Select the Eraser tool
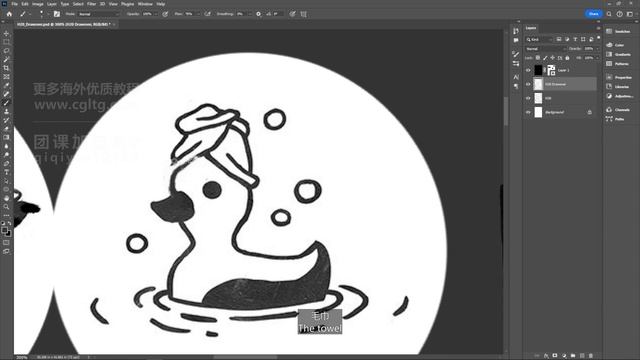 coord(6,129)
